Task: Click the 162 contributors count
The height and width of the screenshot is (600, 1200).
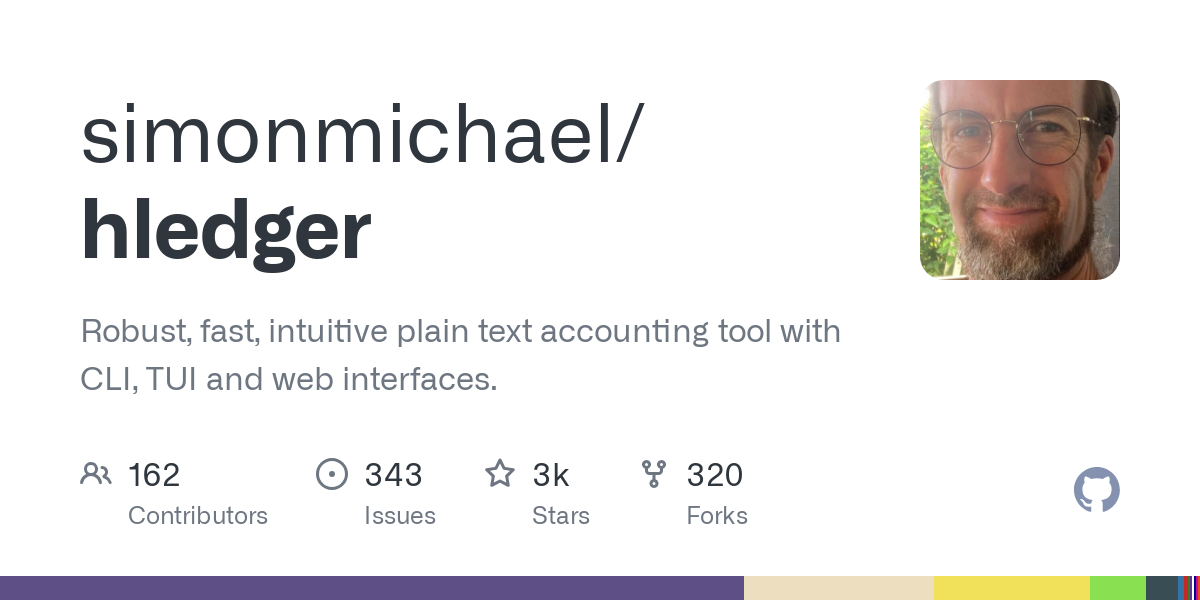Action: tap(154, 475)
